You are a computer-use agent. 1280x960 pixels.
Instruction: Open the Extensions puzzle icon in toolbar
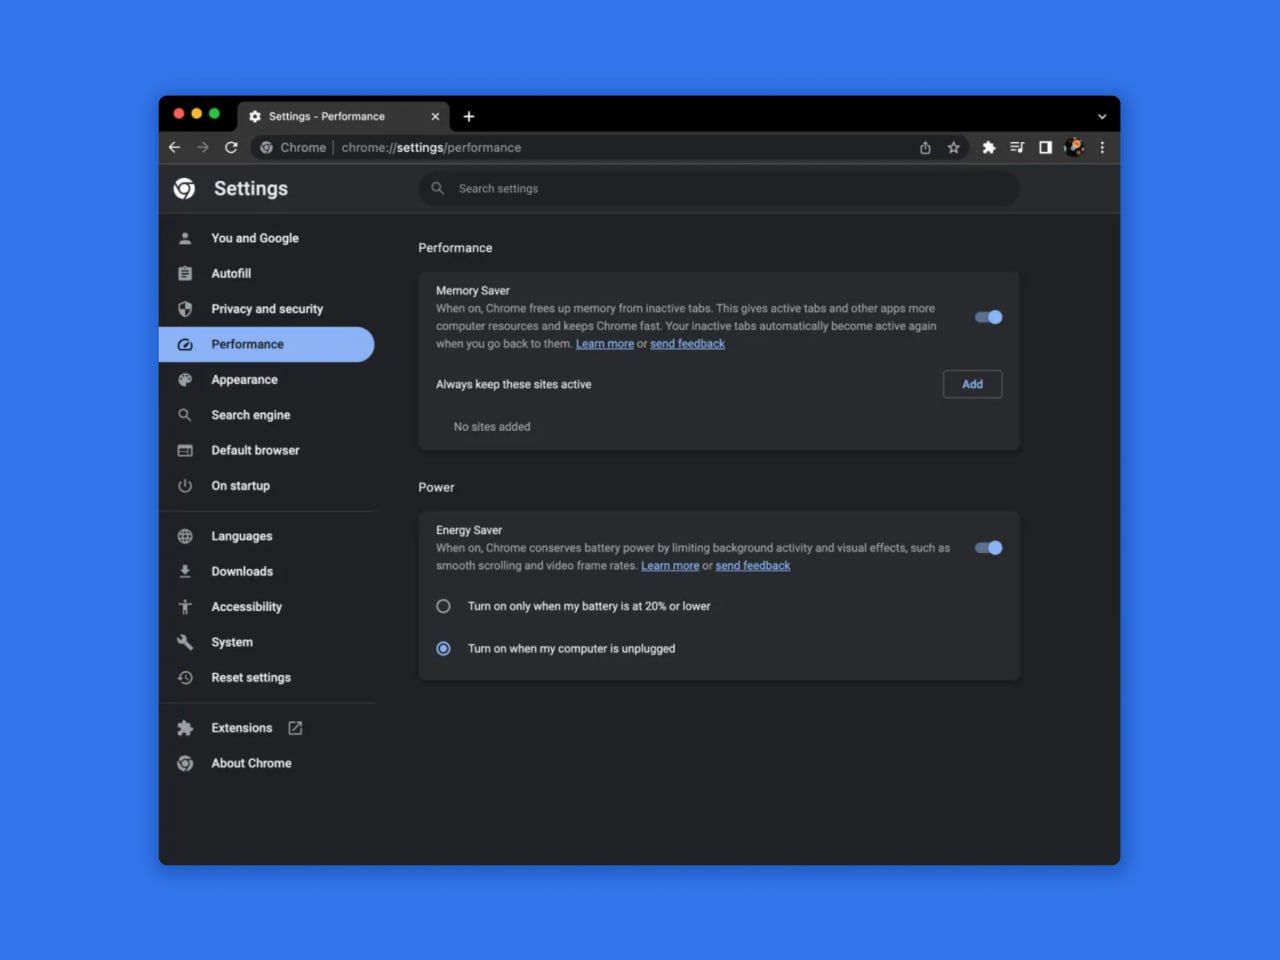click(x=988, y=147)
